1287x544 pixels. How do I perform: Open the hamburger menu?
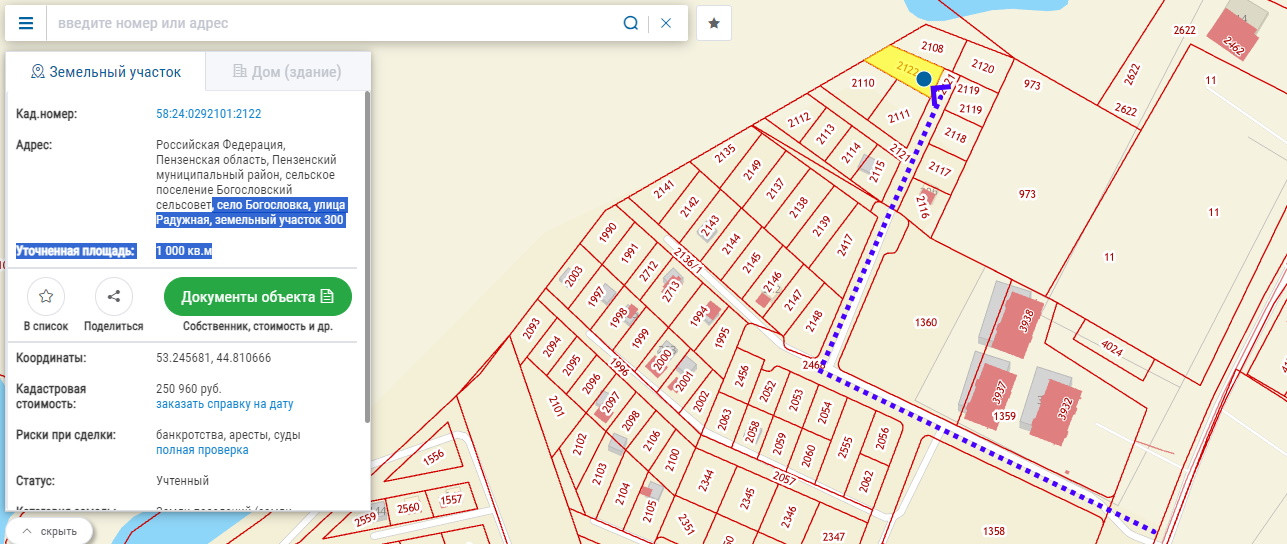26,23
